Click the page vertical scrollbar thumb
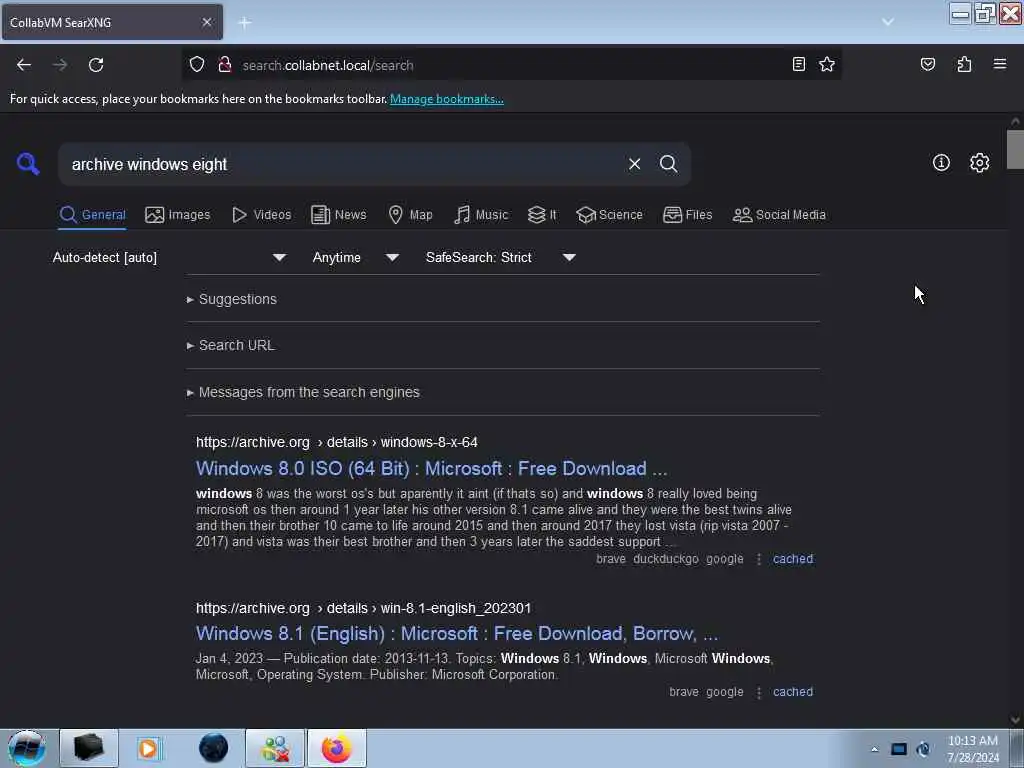 pyautogui.click(x=1015, y=150)
